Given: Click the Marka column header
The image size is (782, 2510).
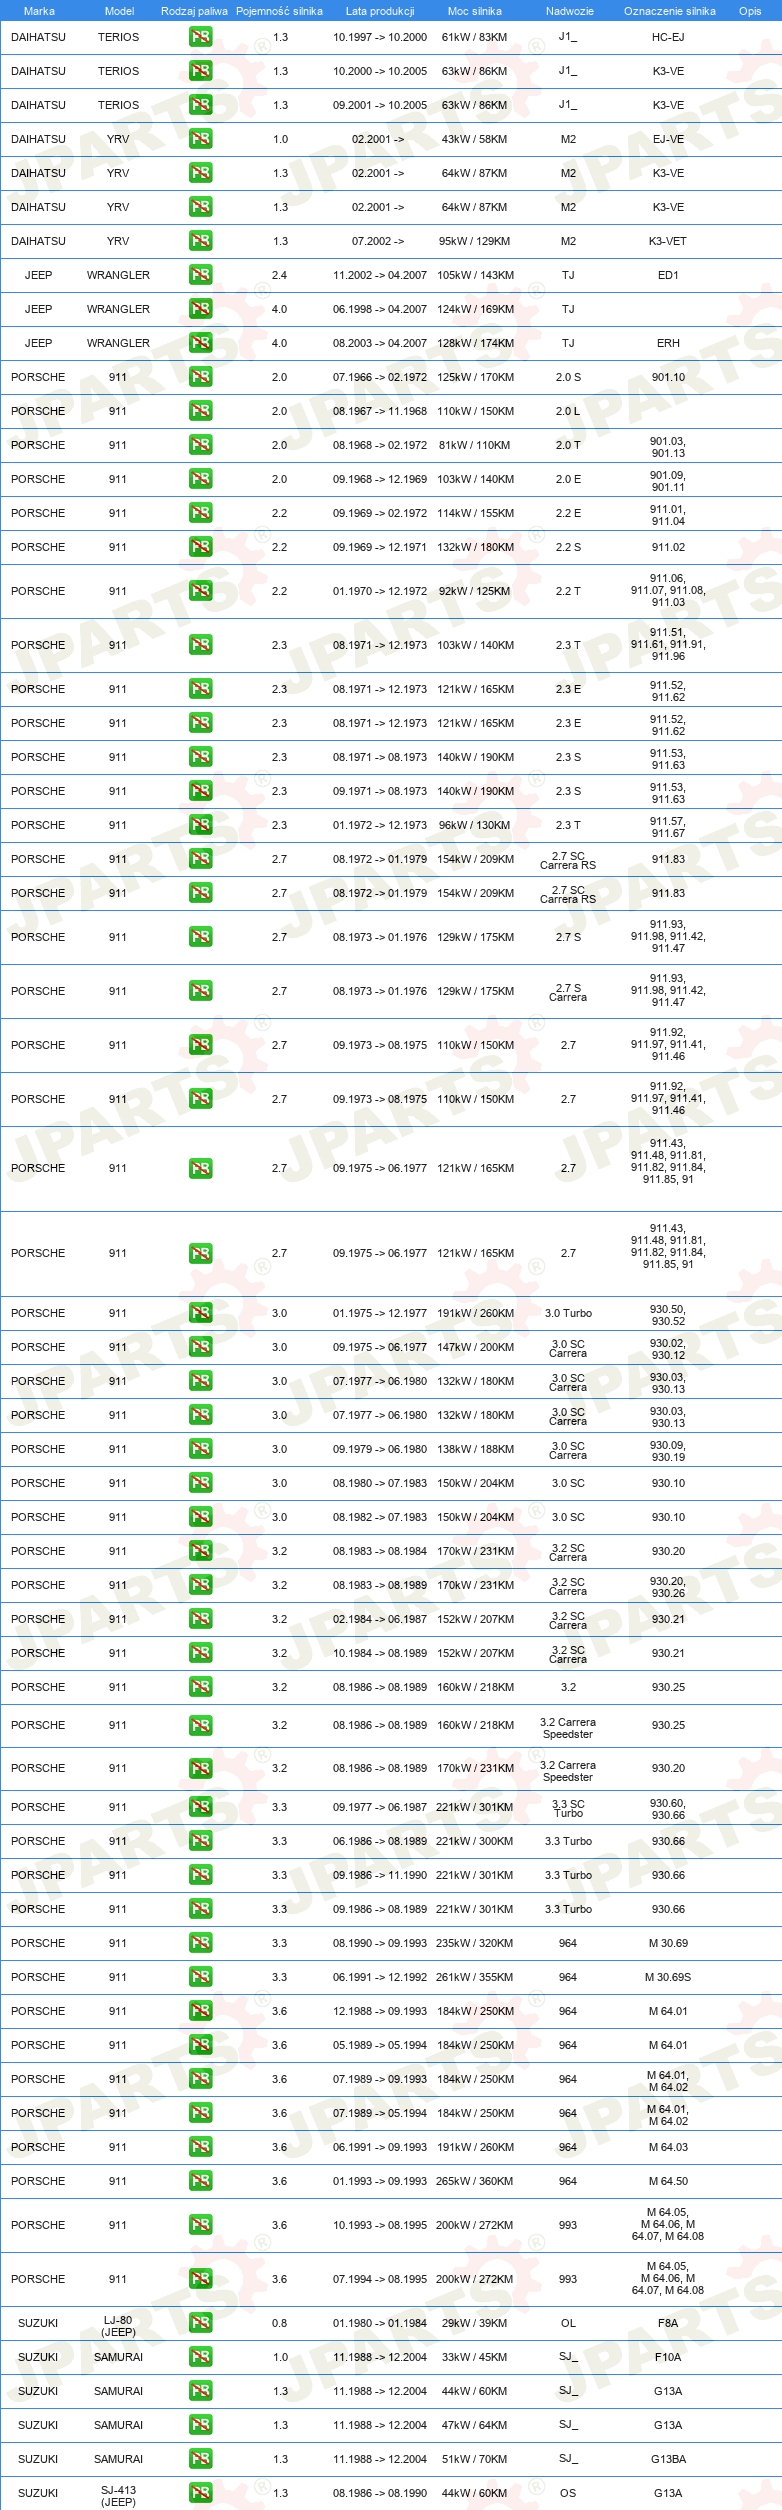Looking at the screenshot, I should coord(39,11).
